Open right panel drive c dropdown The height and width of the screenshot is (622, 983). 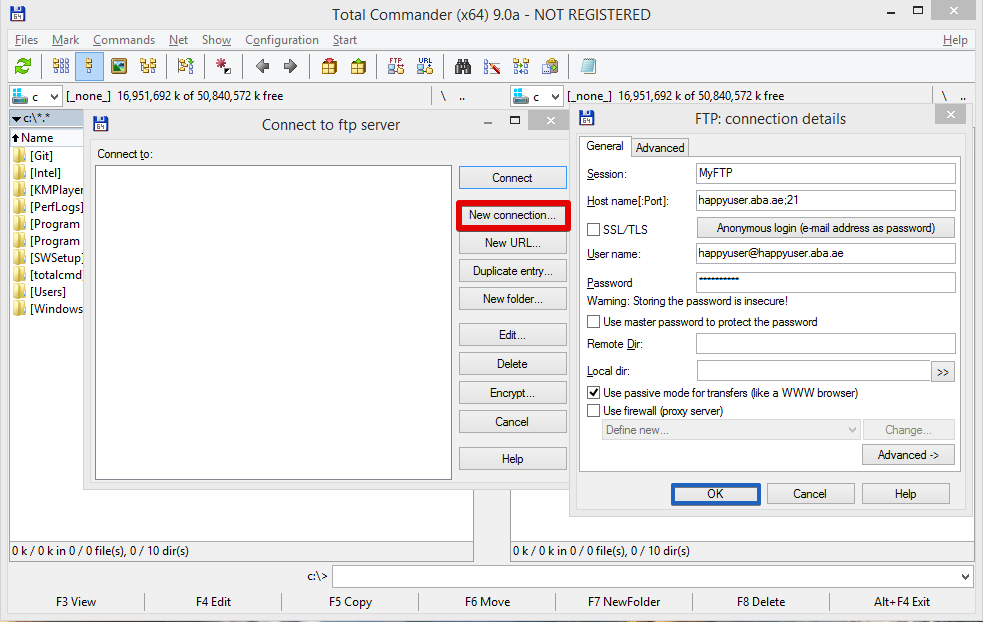537,97
